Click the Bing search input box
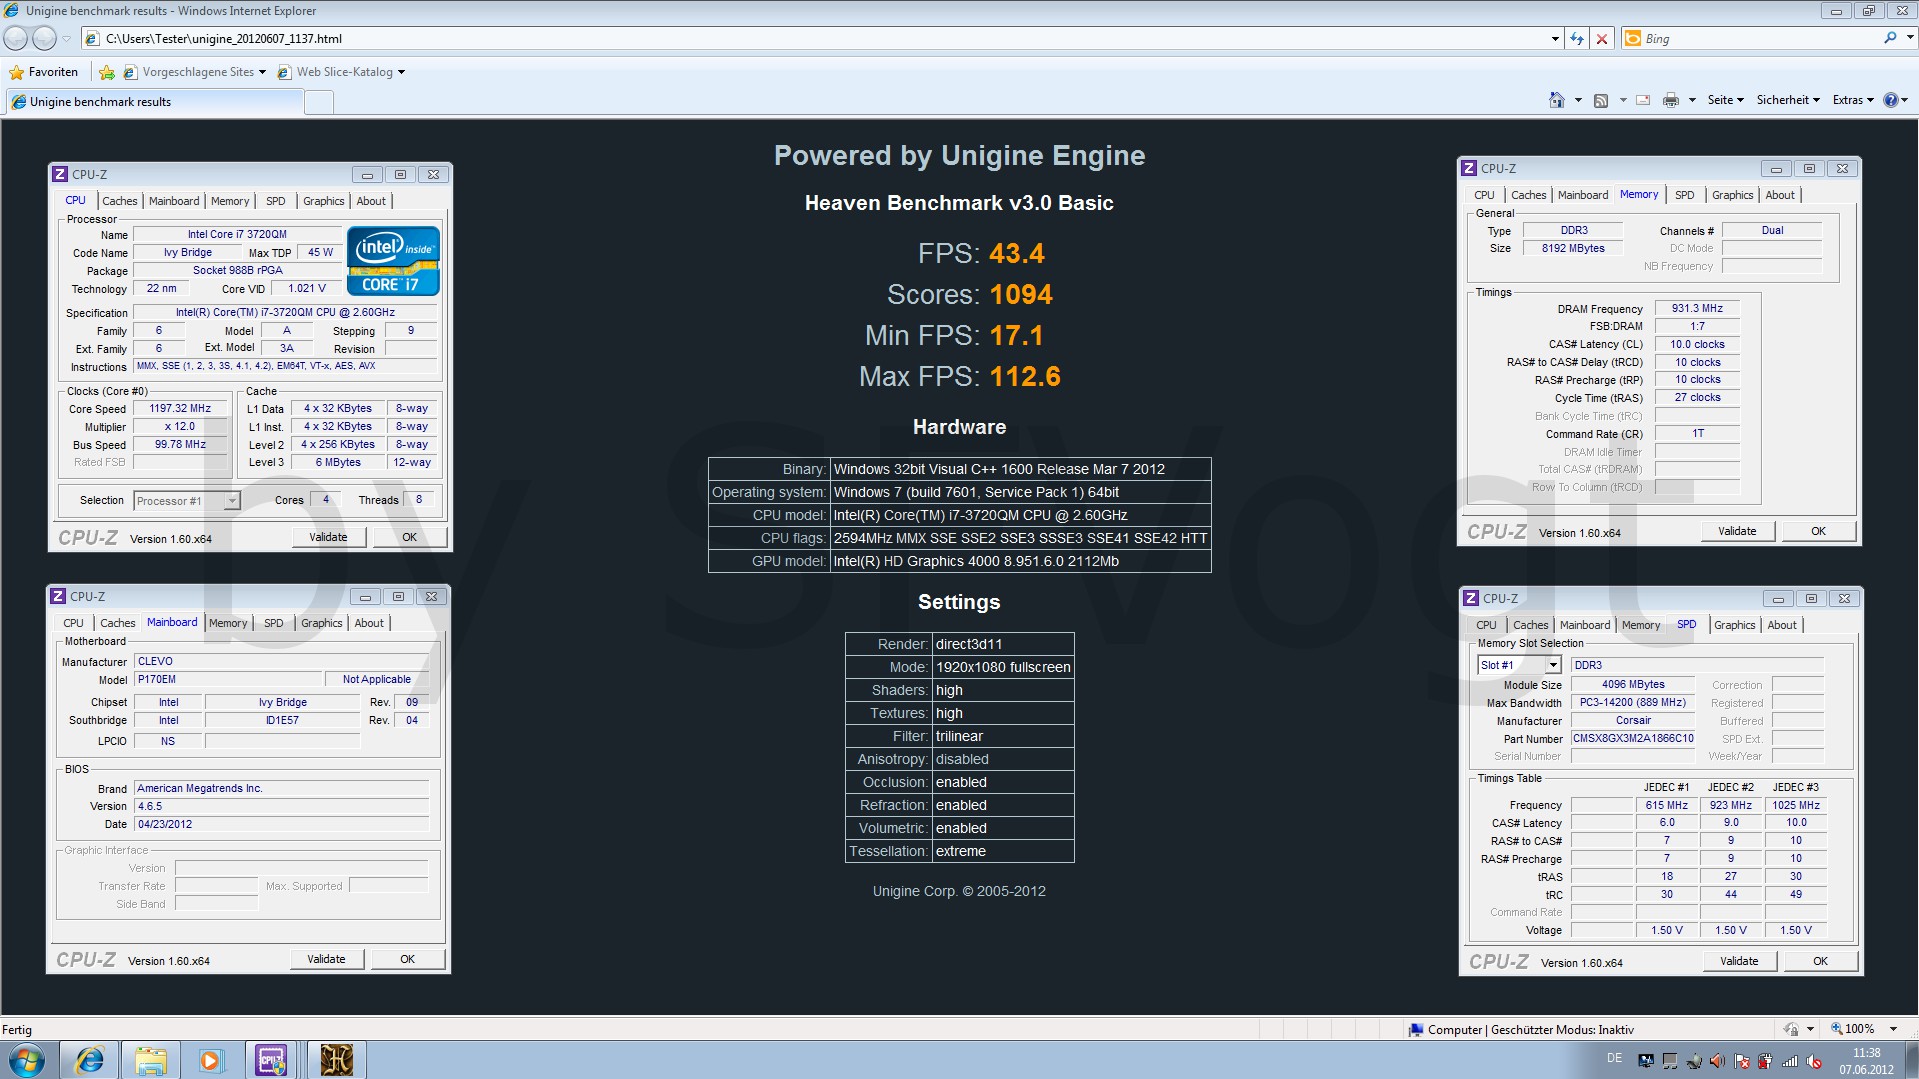Viewport: 1919px width, 1079px height. (x=1760, y=38)
